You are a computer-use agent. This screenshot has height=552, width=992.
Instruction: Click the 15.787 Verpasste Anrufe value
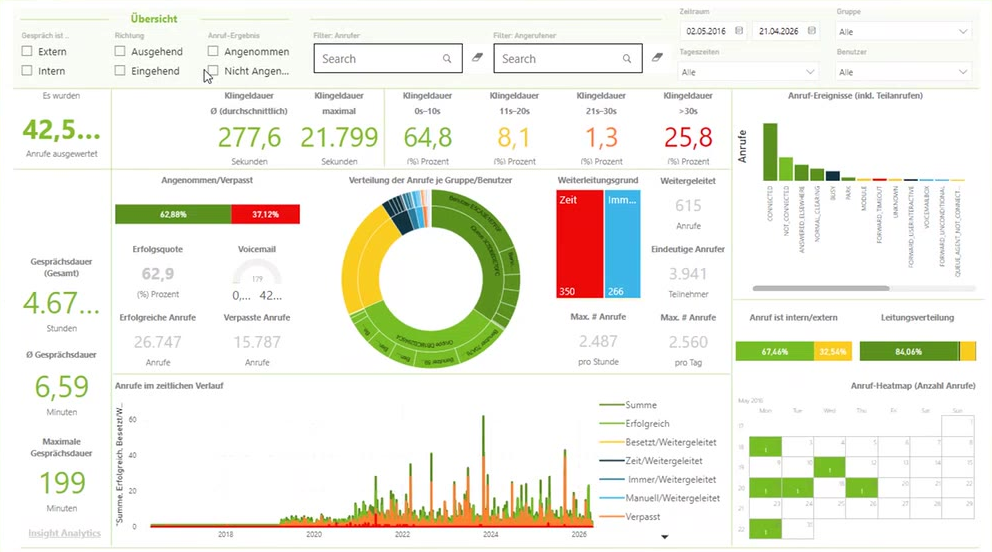257,342
